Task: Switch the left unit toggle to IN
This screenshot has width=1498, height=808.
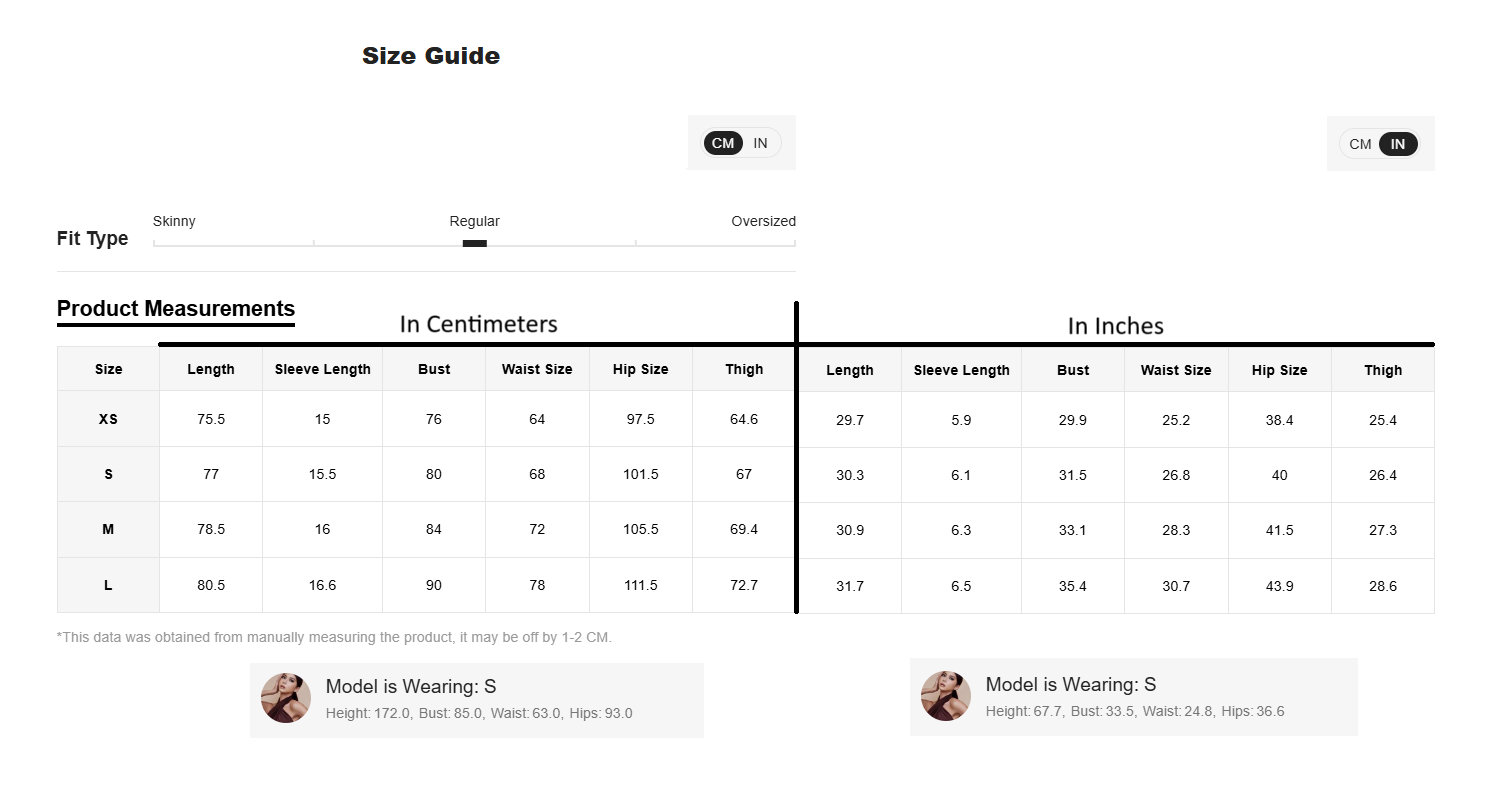Action: [761, 143]
